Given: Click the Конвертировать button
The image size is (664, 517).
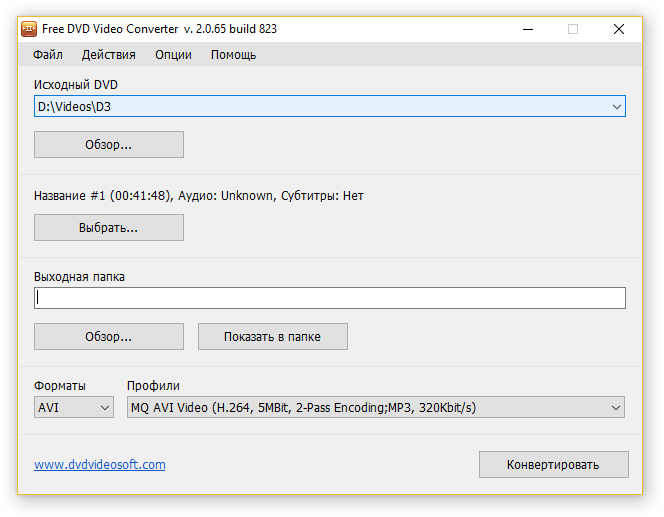Looking at the screenshot, I should 554,464.
